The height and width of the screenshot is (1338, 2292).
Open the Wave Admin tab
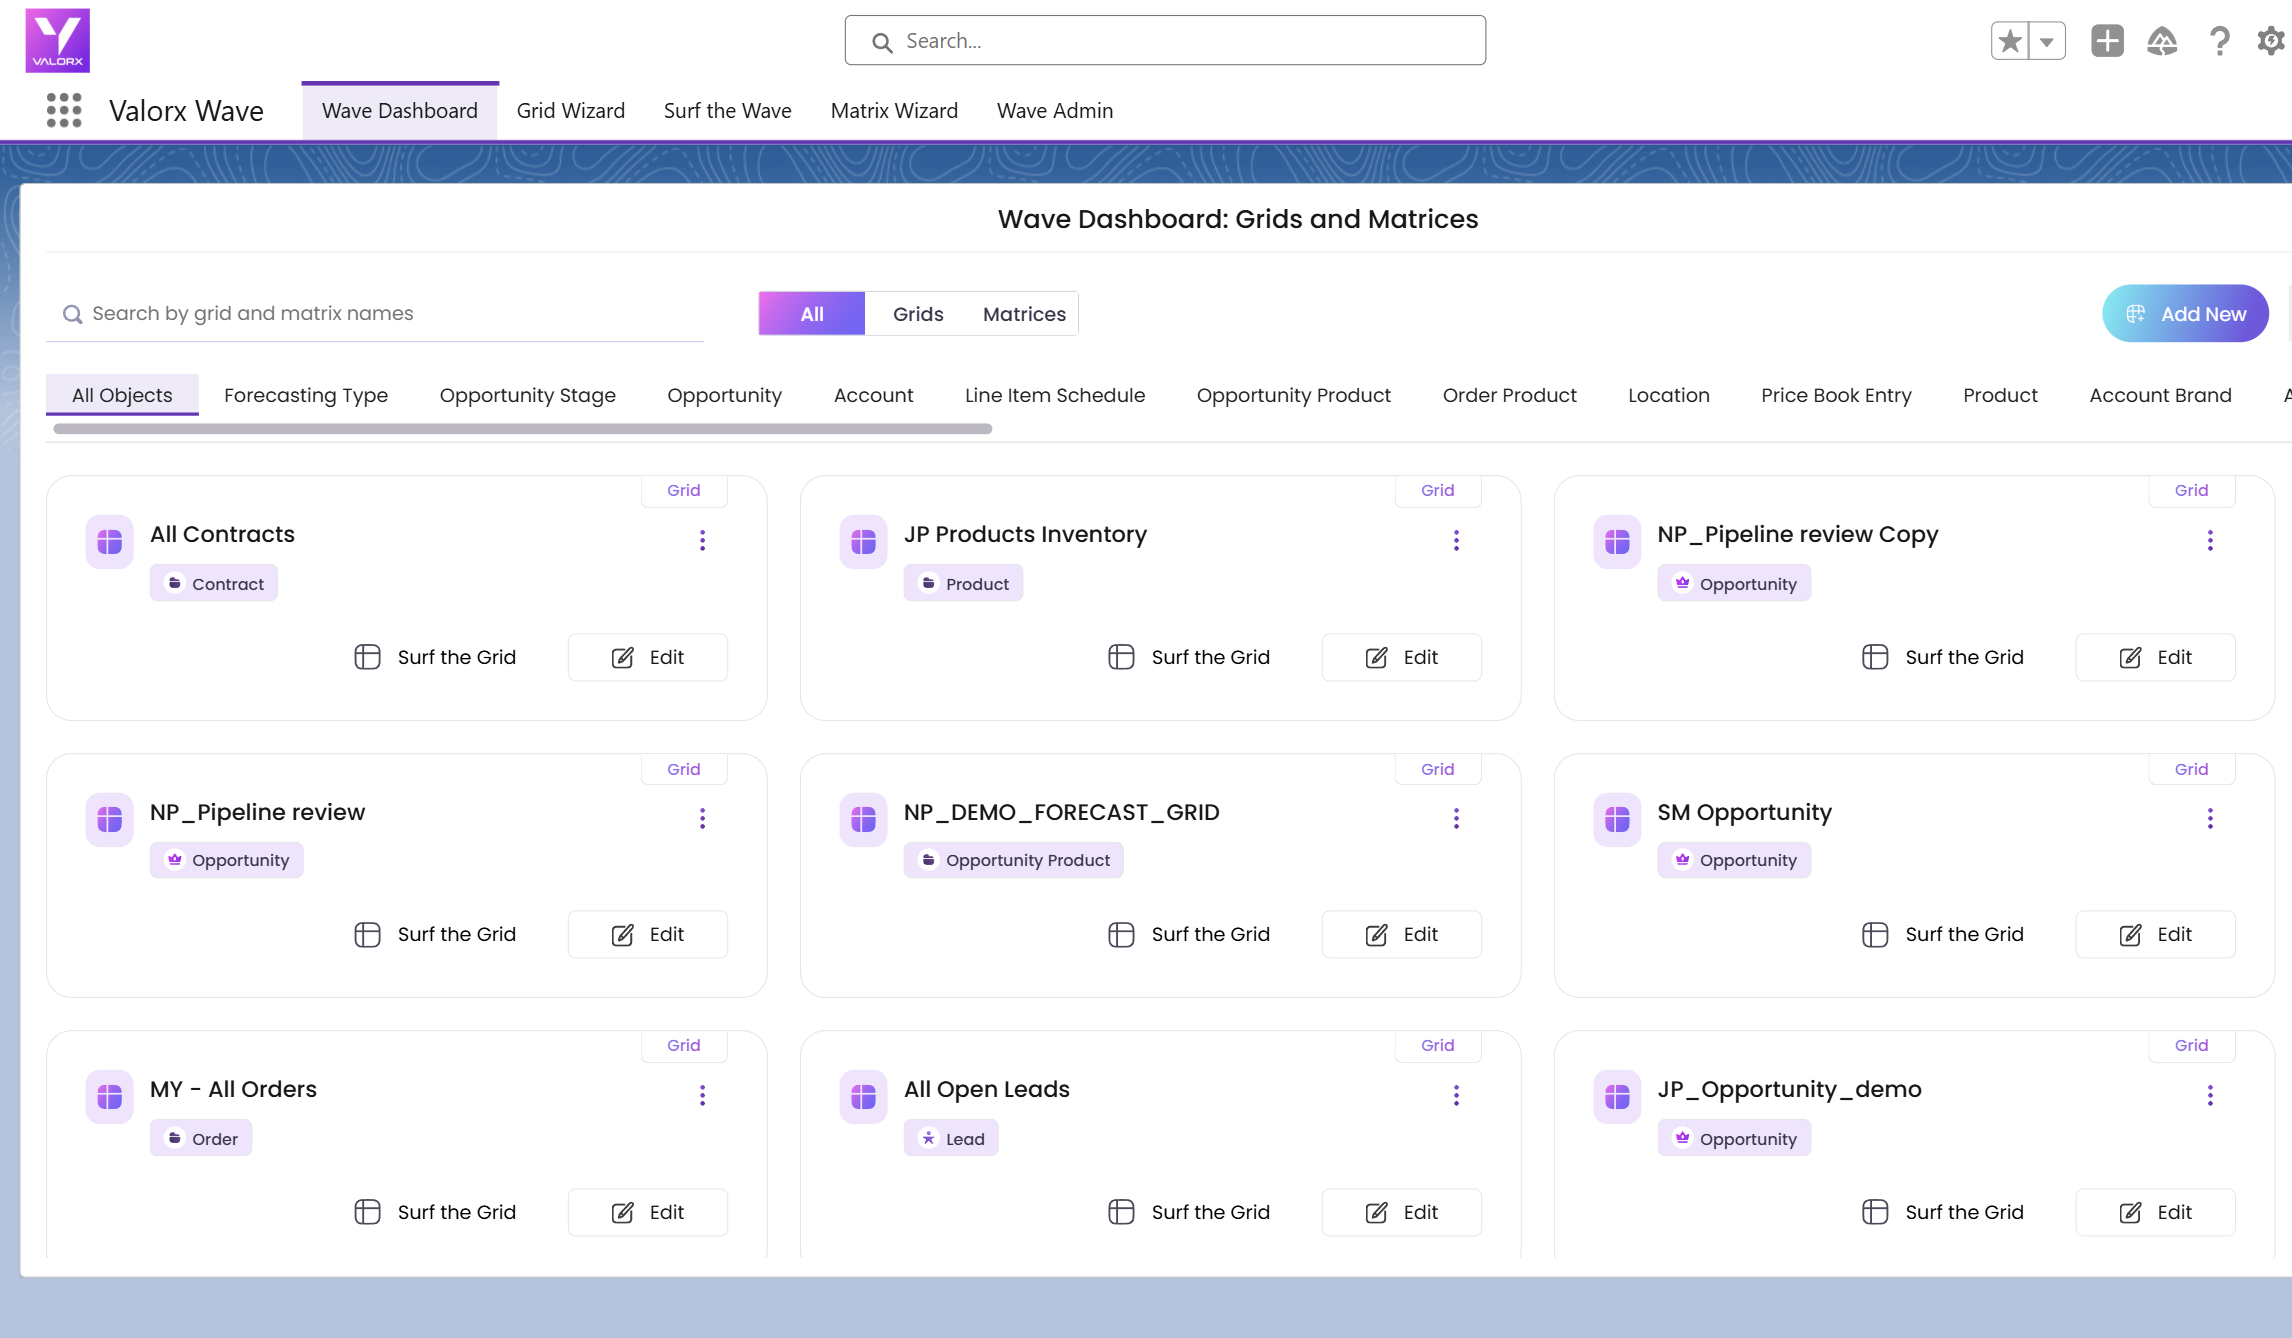[x=1055, y=110]
